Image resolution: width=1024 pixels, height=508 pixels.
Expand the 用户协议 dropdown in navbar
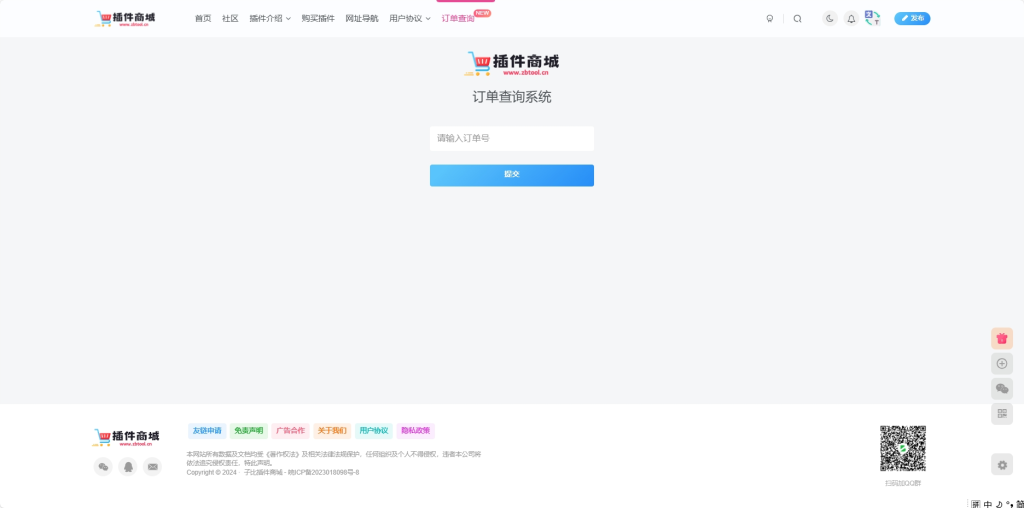[x=409, y=18]
